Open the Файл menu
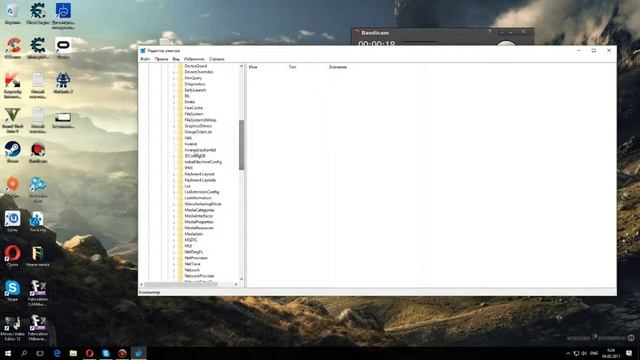640x360 pixels. click(x=145, y=59)
